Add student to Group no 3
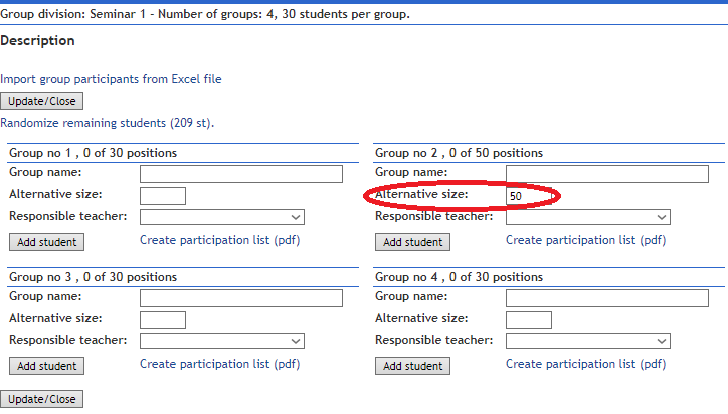Image resolution: width=728 pixels, height=414 pixels. (x=46, y=366)
